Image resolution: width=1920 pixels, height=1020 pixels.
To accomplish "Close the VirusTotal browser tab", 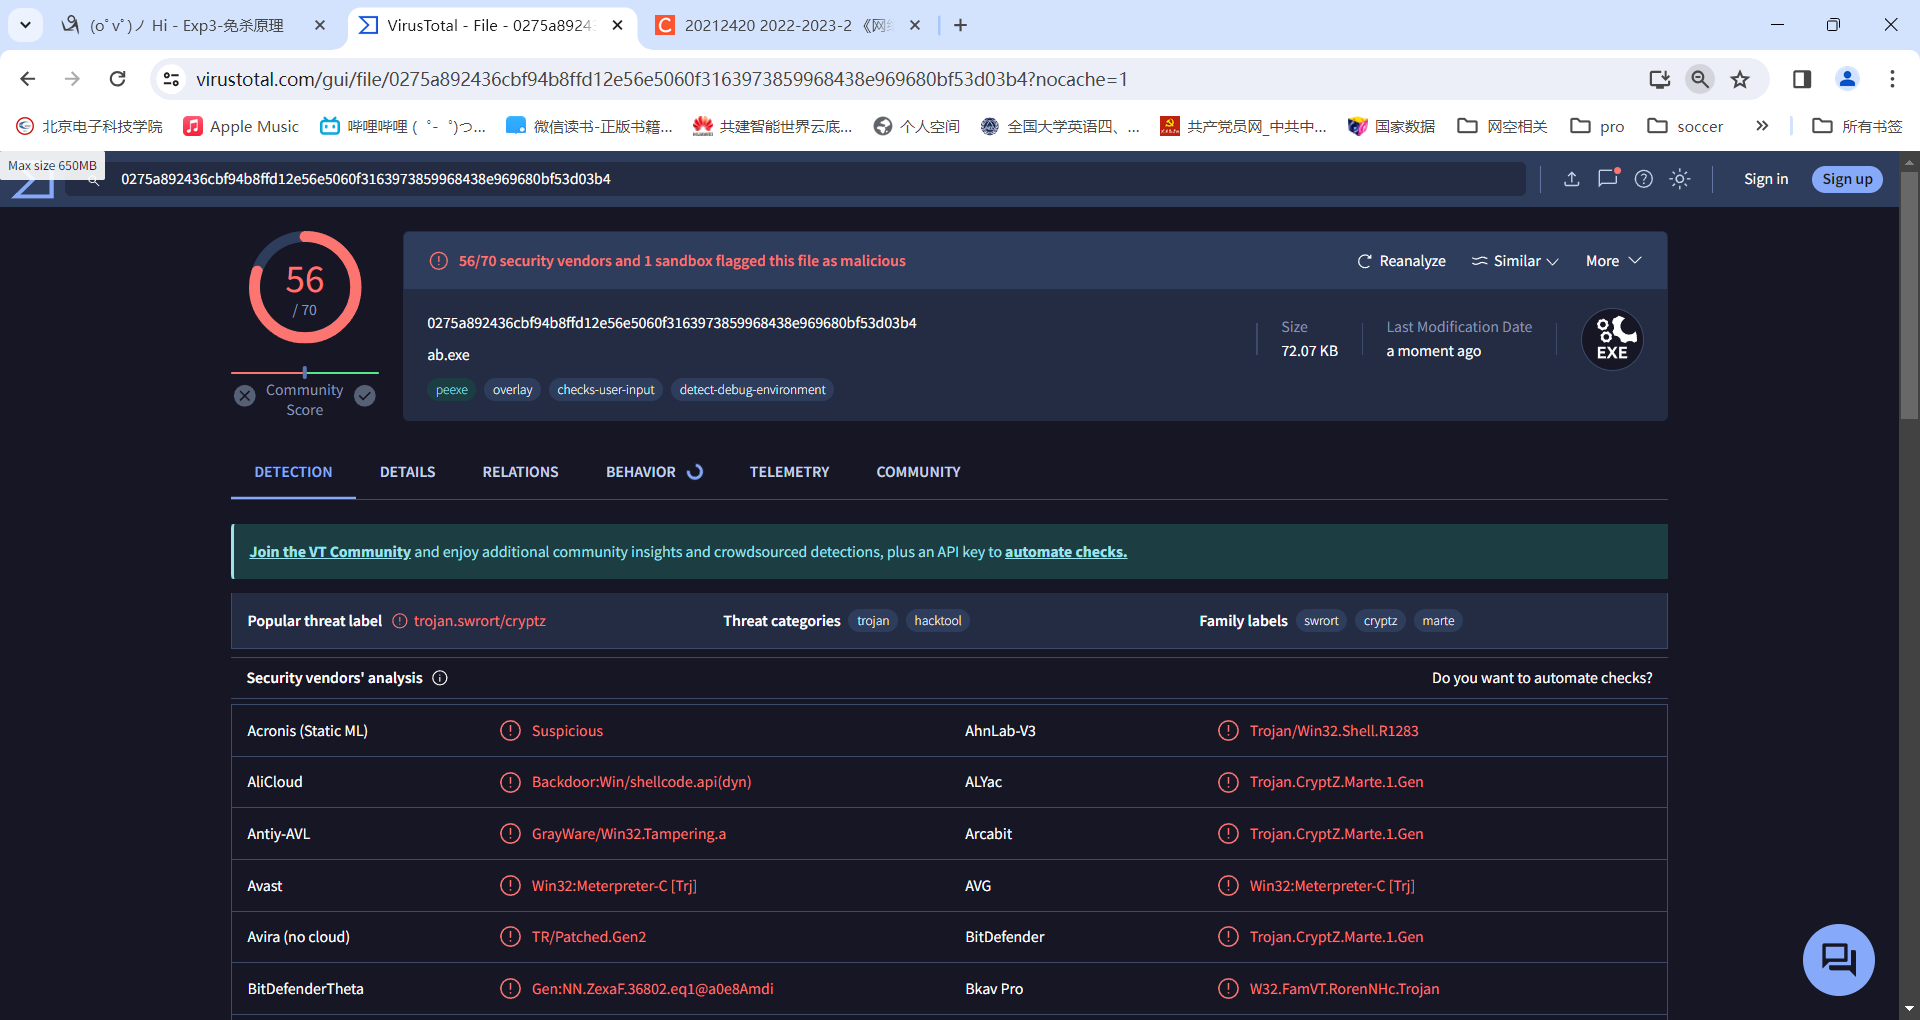I will (x=618, y=25).
